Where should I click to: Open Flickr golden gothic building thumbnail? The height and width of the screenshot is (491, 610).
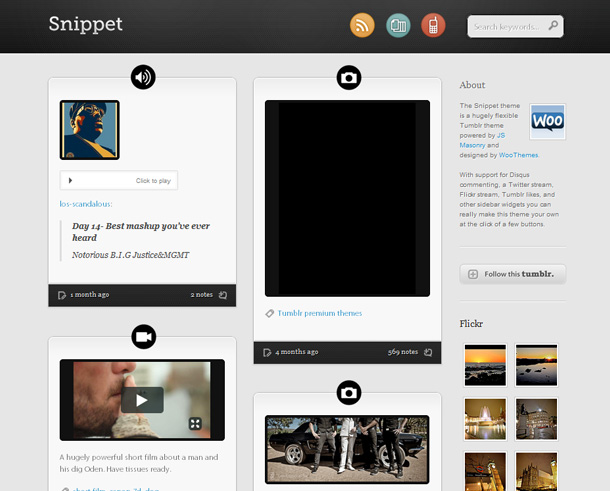click(x=536, y=471)
